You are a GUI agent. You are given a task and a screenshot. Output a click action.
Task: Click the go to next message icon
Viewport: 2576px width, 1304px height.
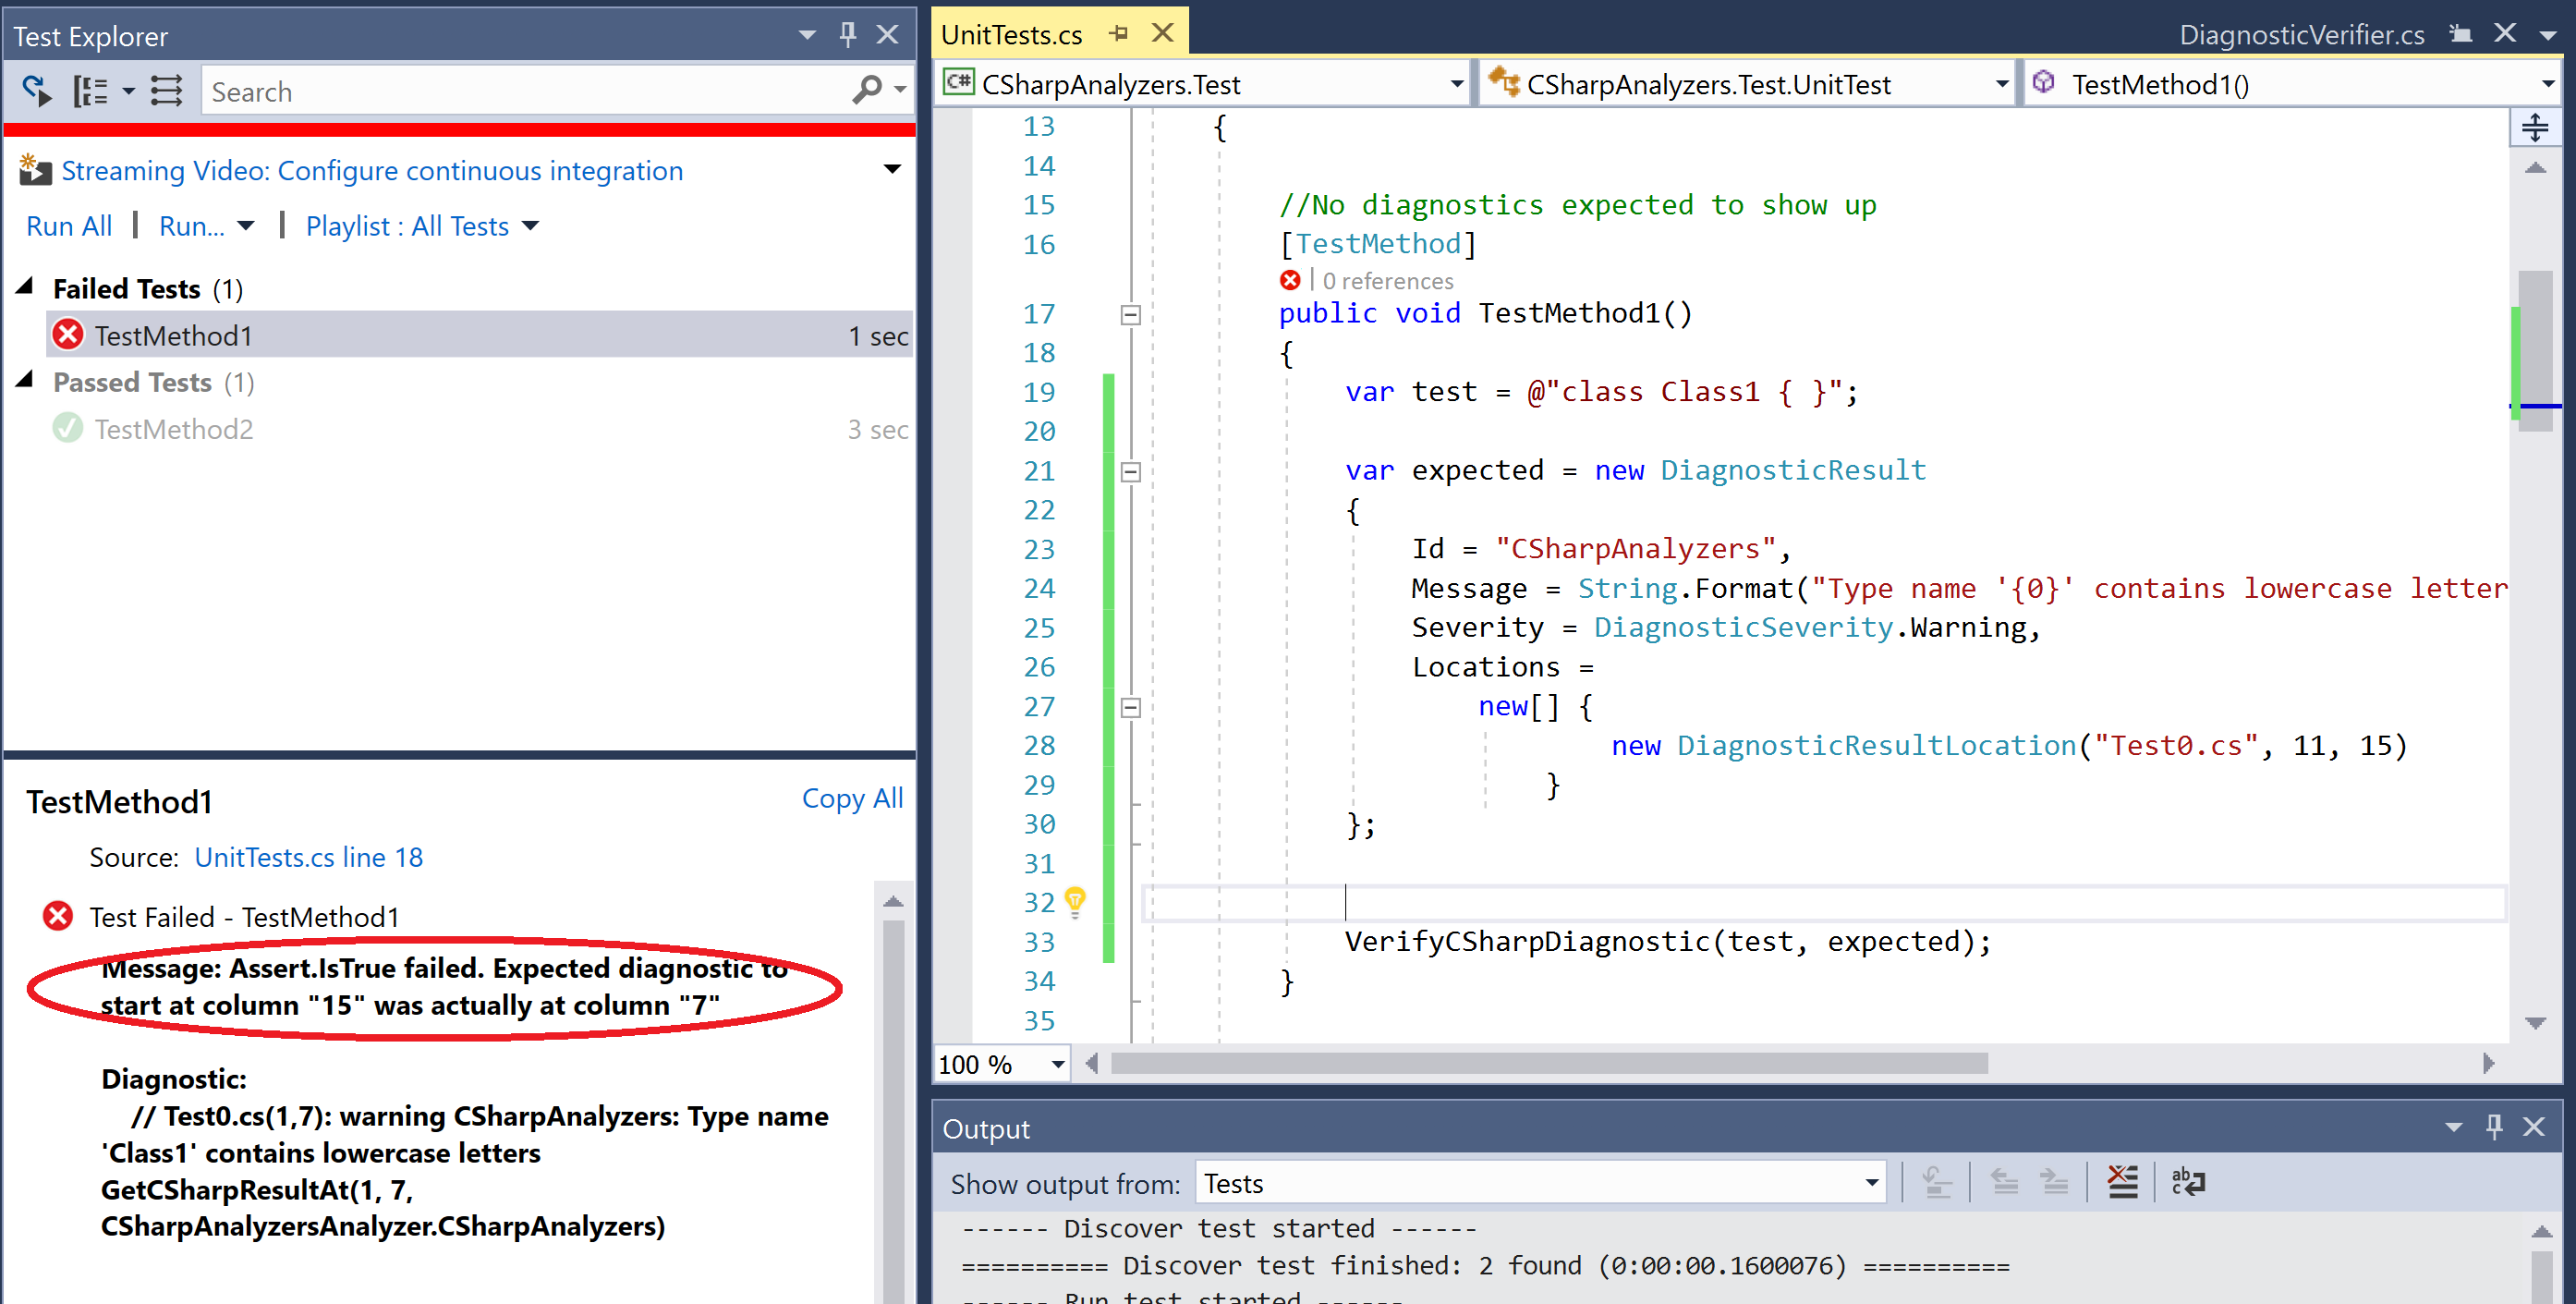click(x=2054, y=1182)
